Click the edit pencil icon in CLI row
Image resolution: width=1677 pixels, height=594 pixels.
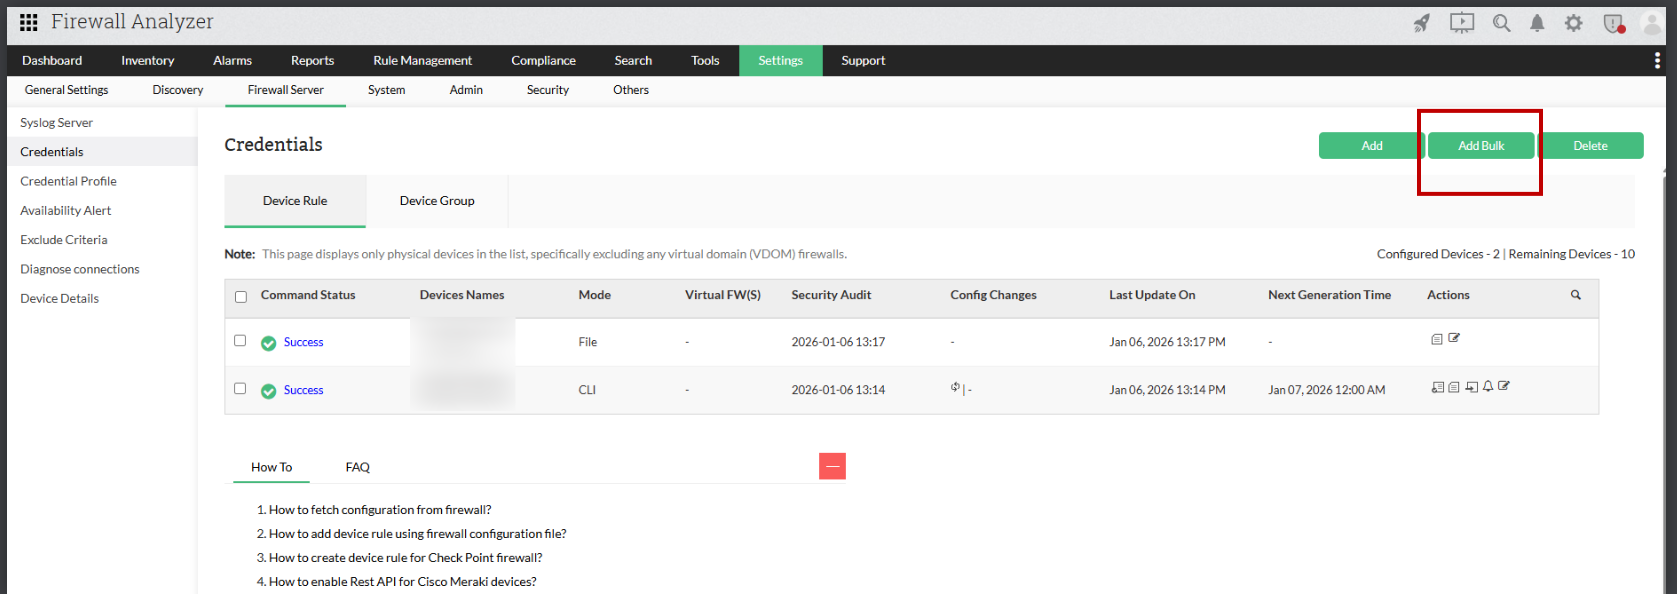point(1504,386)
